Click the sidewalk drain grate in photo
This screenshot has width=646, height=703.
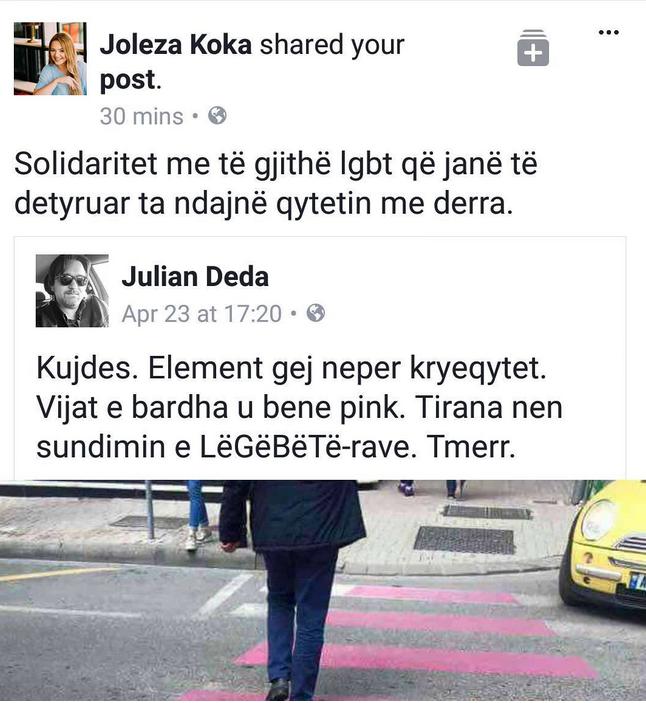tap(464, 540)
